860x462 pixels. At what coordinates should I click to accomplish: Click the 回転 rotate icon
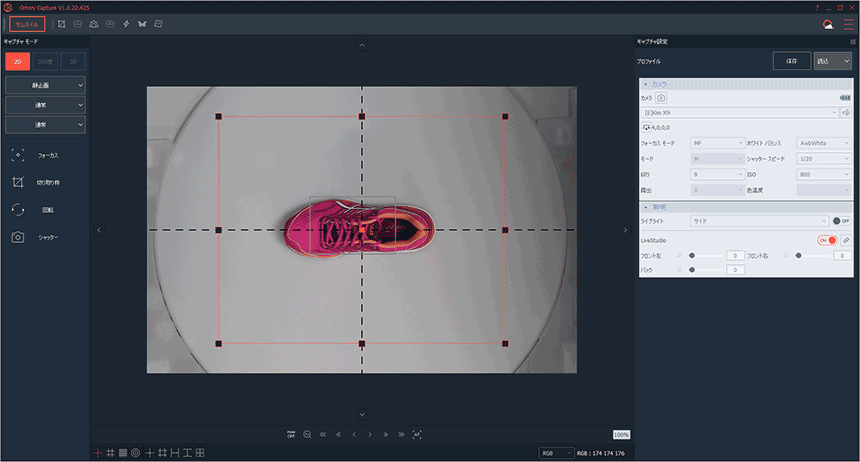click(18, 210)
